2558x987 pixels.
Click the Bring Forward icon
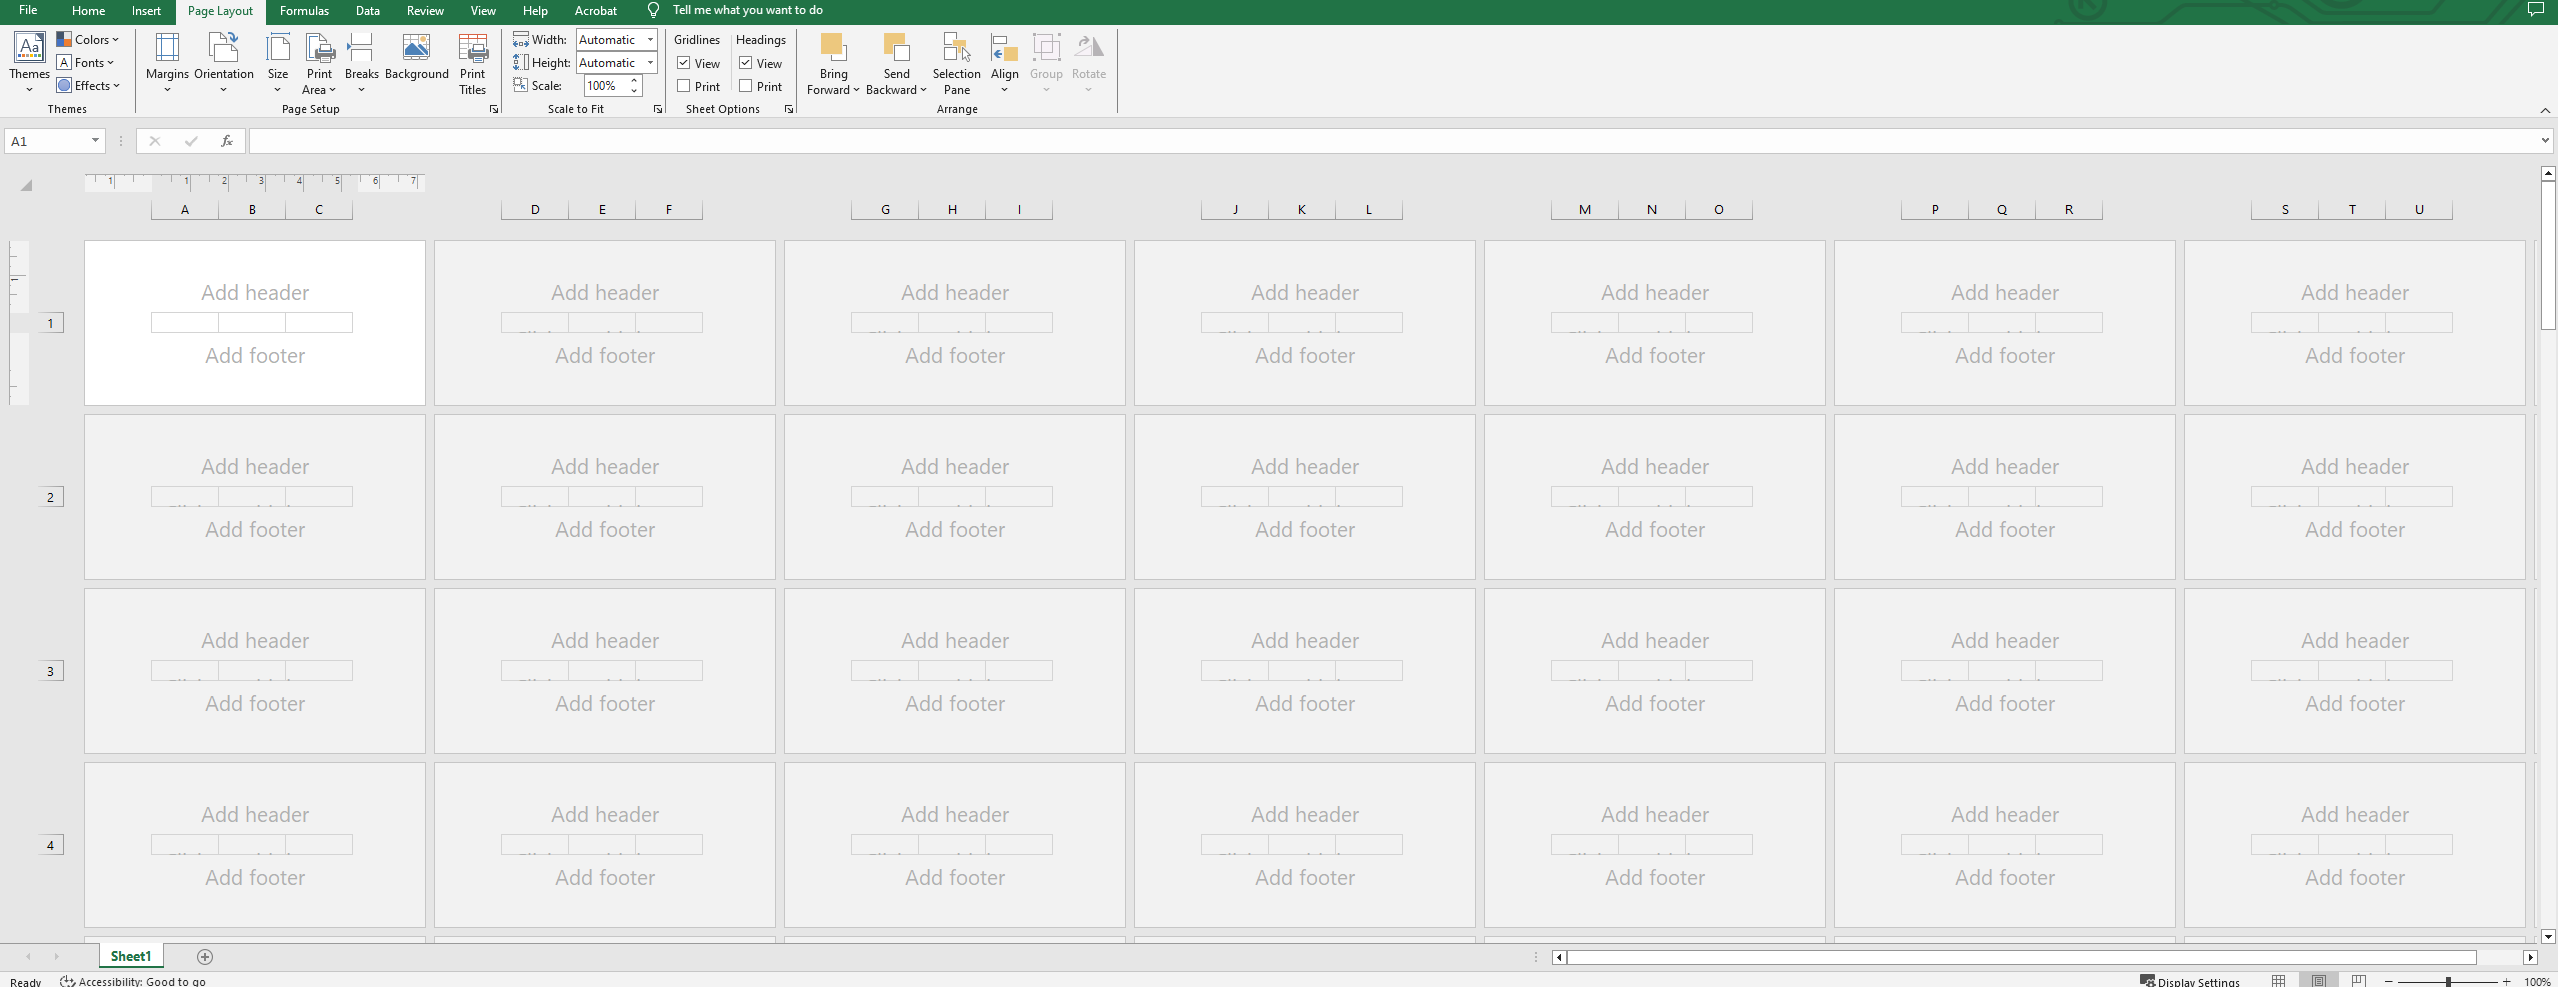click(832, 47)
